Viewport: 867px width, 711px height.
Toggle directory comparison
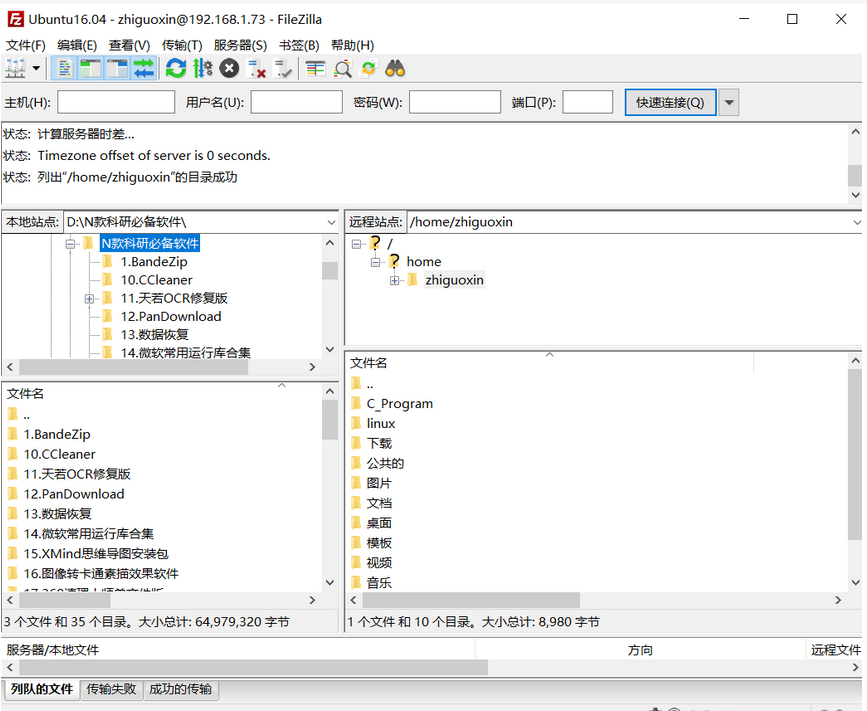[342, 69]
